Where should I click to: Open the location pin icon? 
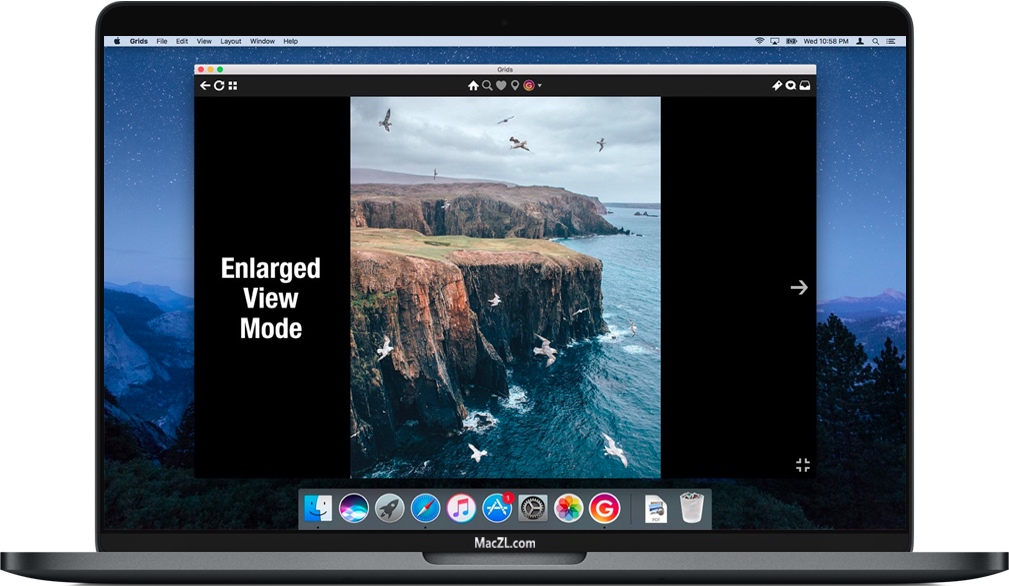[515, 86]
